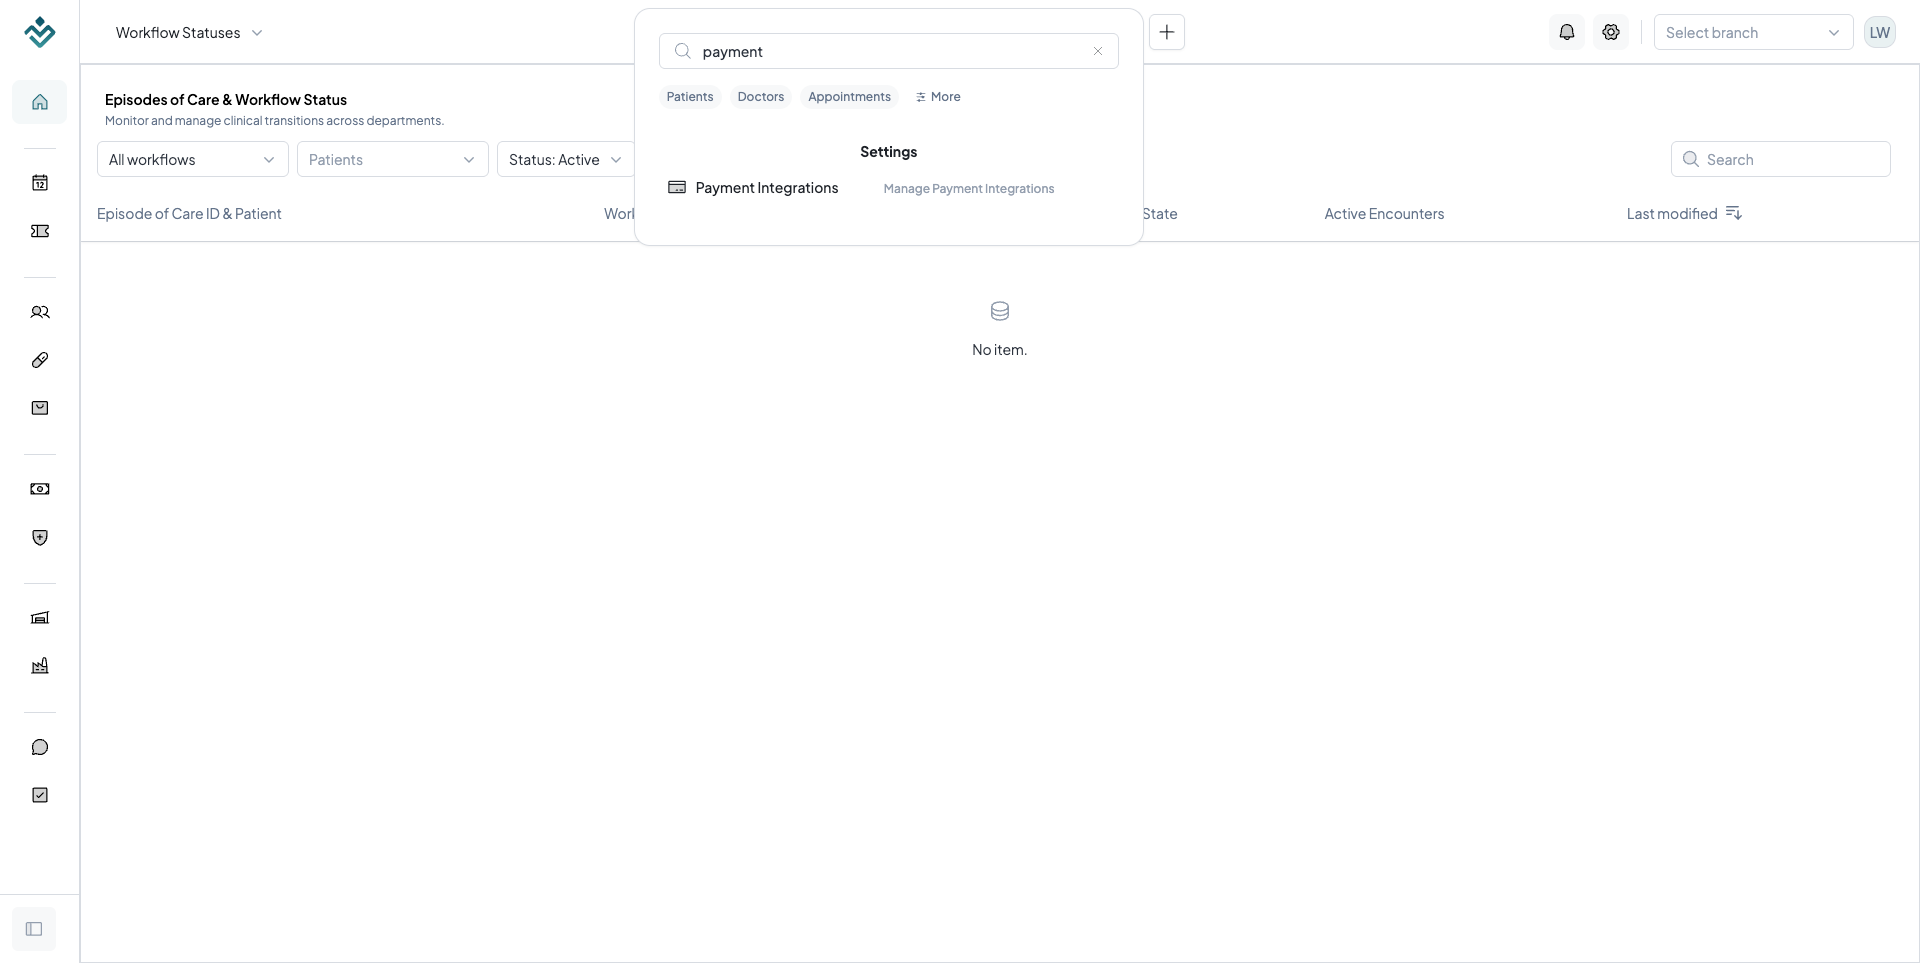This screenshot has width=1920, height=963.
Task: Click the Payment Integrations card icon
Action: 677,187
